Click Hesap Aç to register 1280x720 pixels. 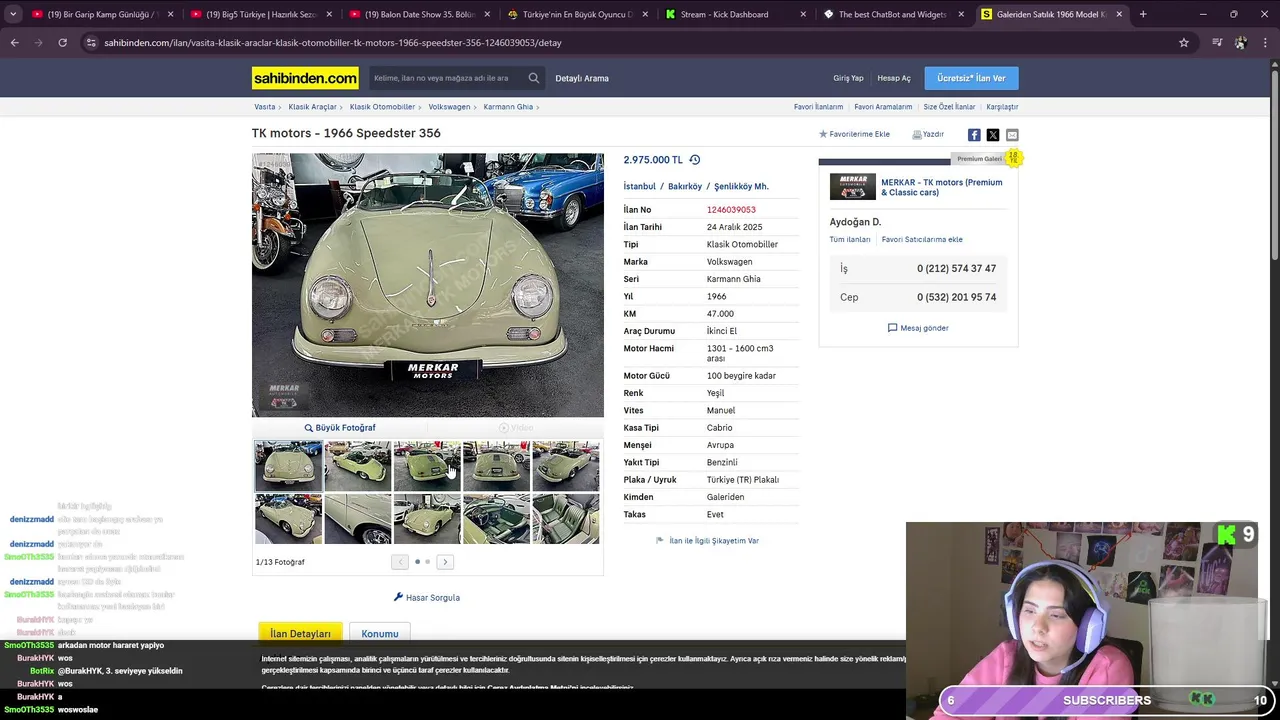click(894, 78)
